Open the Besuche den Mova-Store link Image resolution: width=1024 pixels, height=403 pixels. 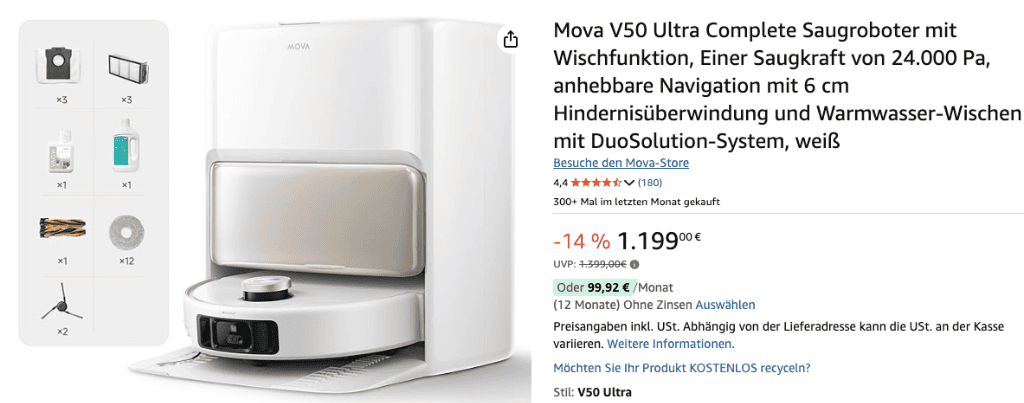tap(621, 163)
